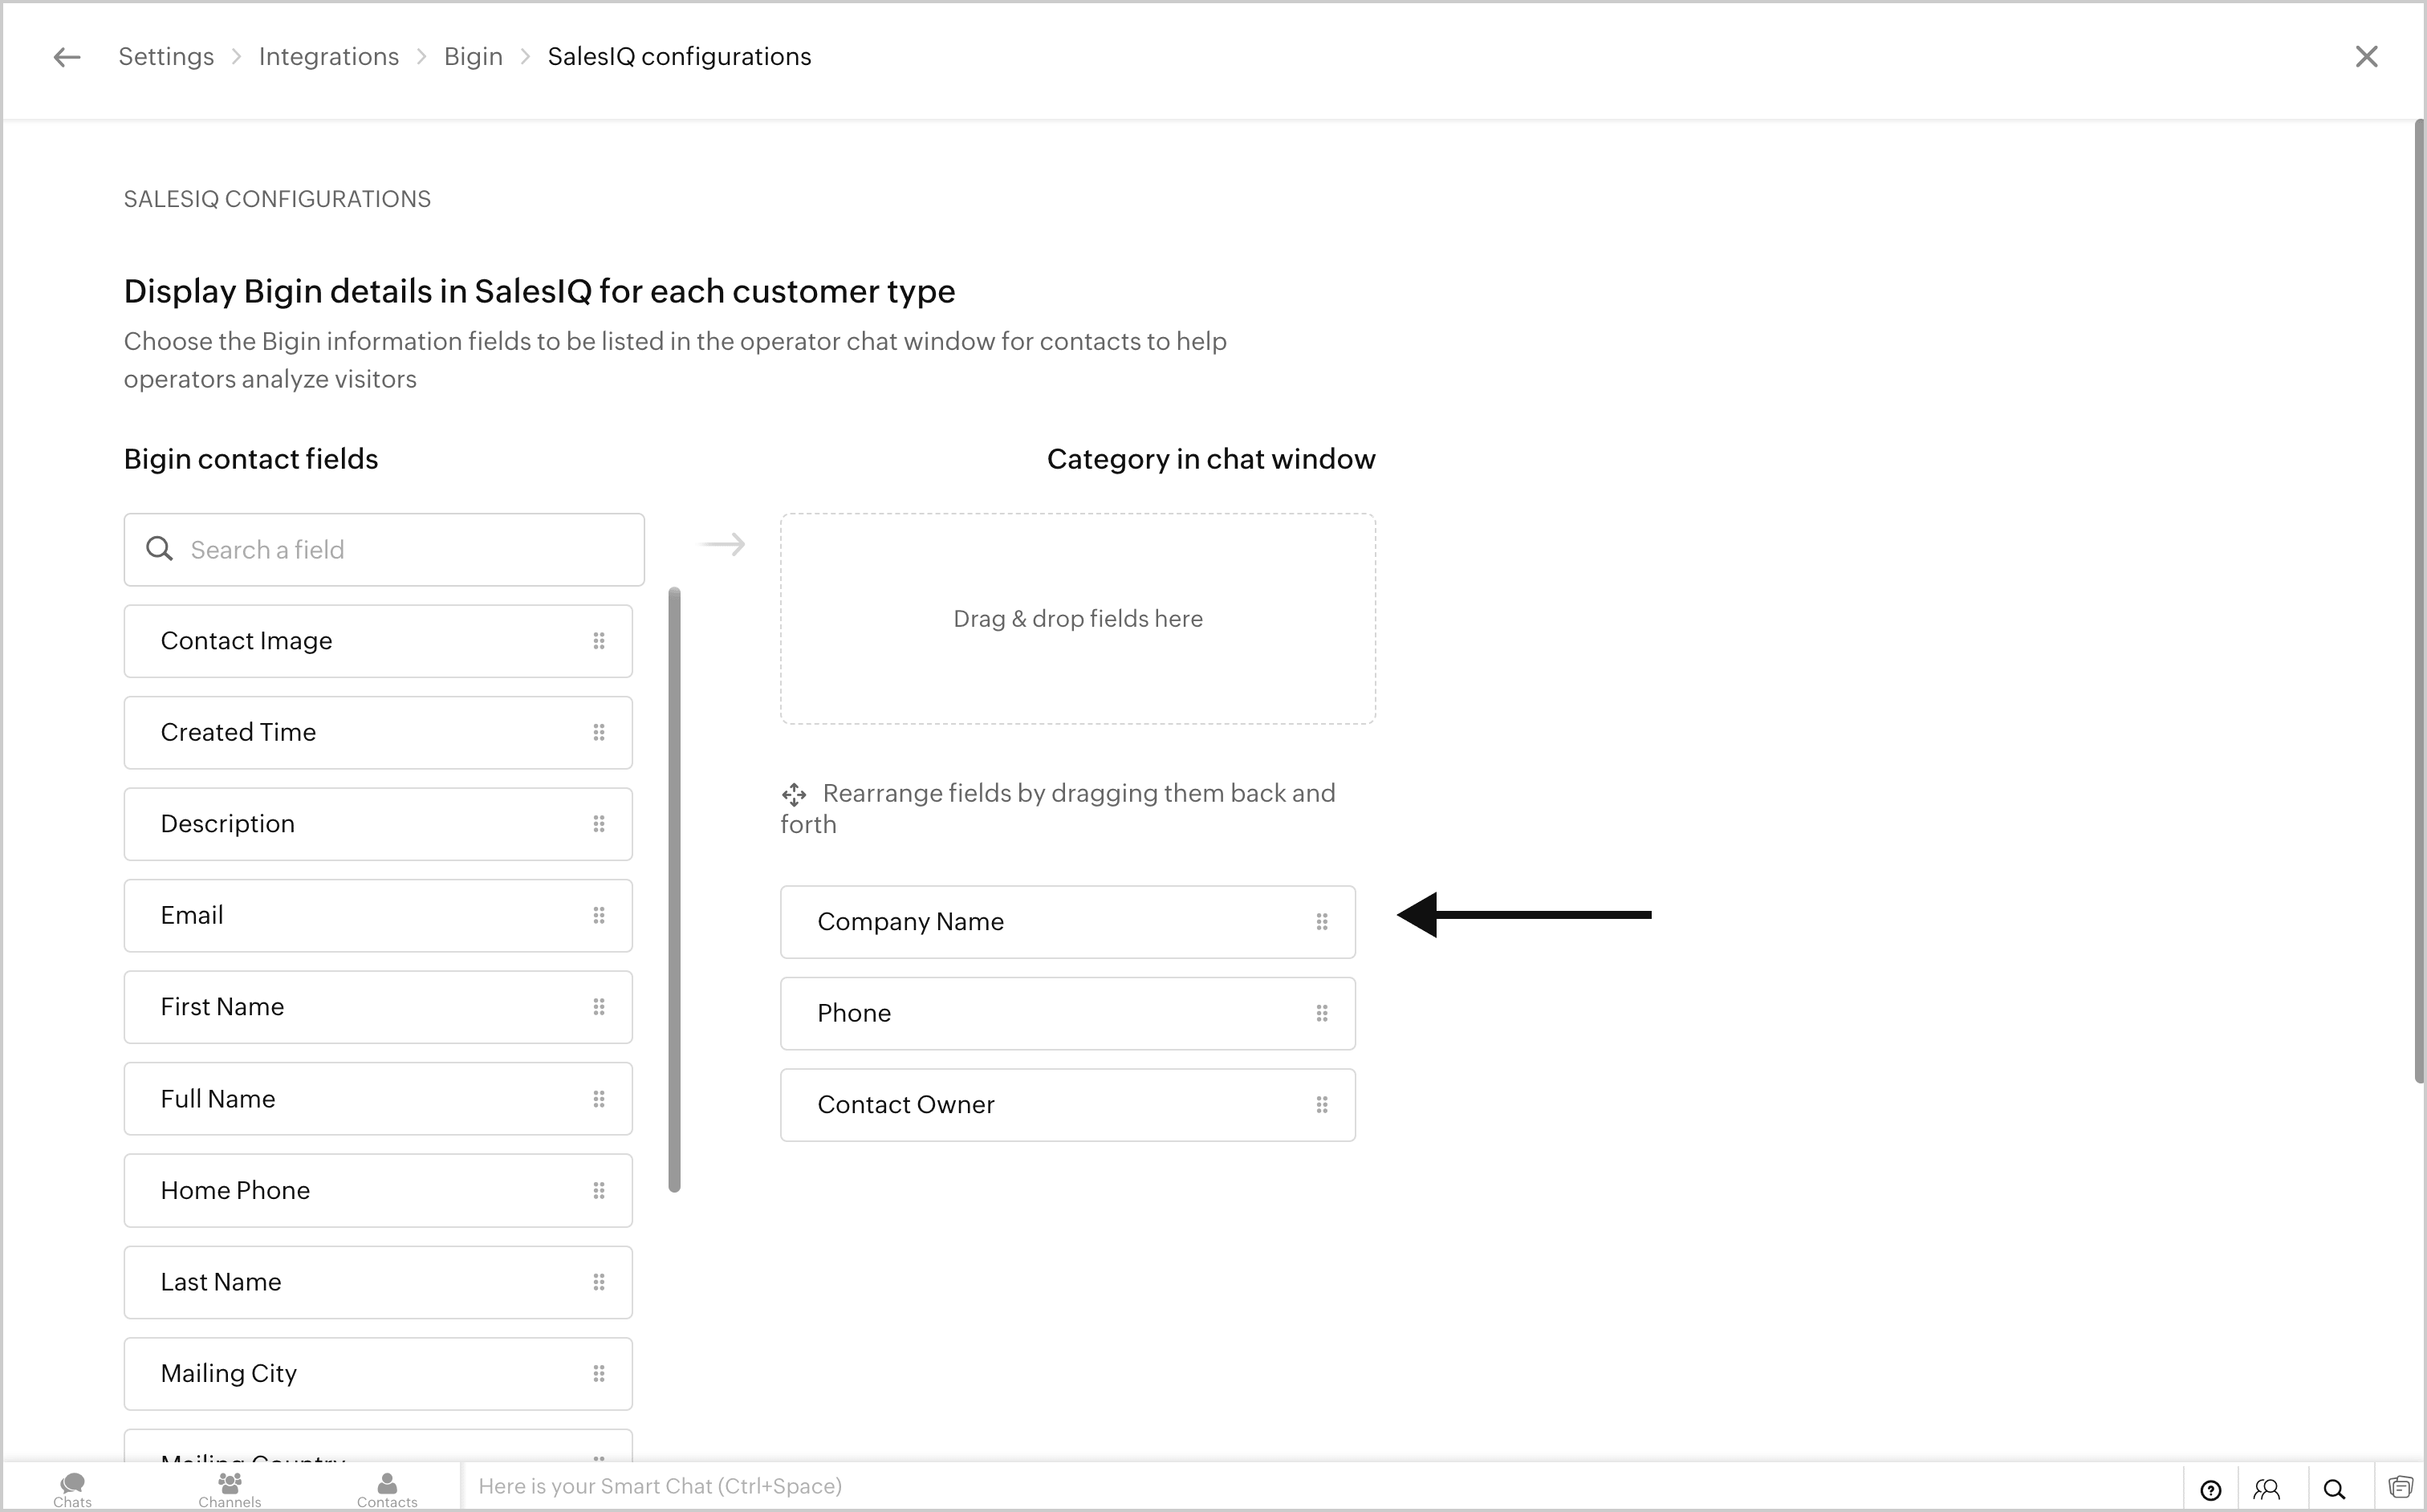2427x1512 pixels.
Task: Select the Company Name category field
Action: click(x=1068, y=922)
